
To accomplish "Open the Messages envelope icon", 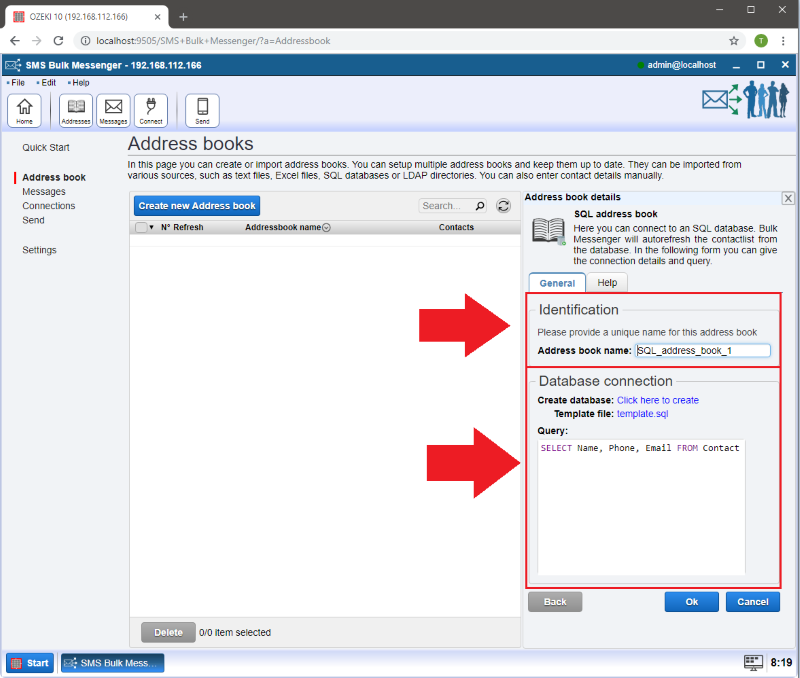I will 113,110.
